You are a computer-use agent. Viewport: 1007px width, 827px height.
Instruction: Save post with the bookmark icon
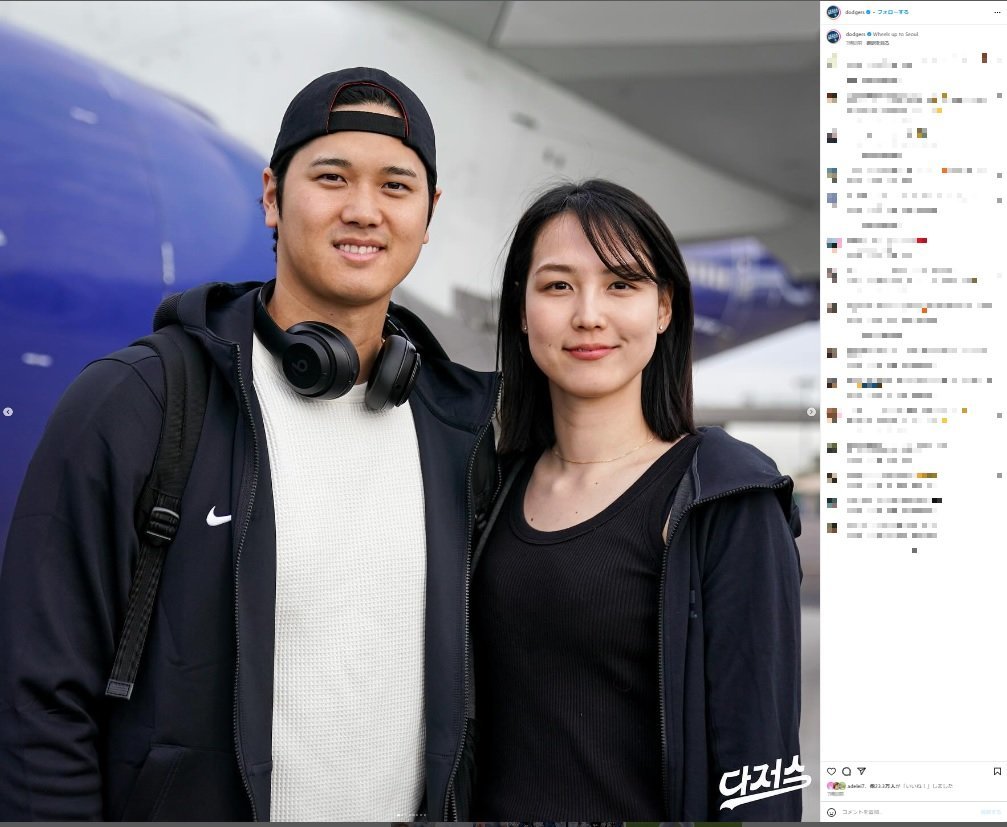(997, 771)
